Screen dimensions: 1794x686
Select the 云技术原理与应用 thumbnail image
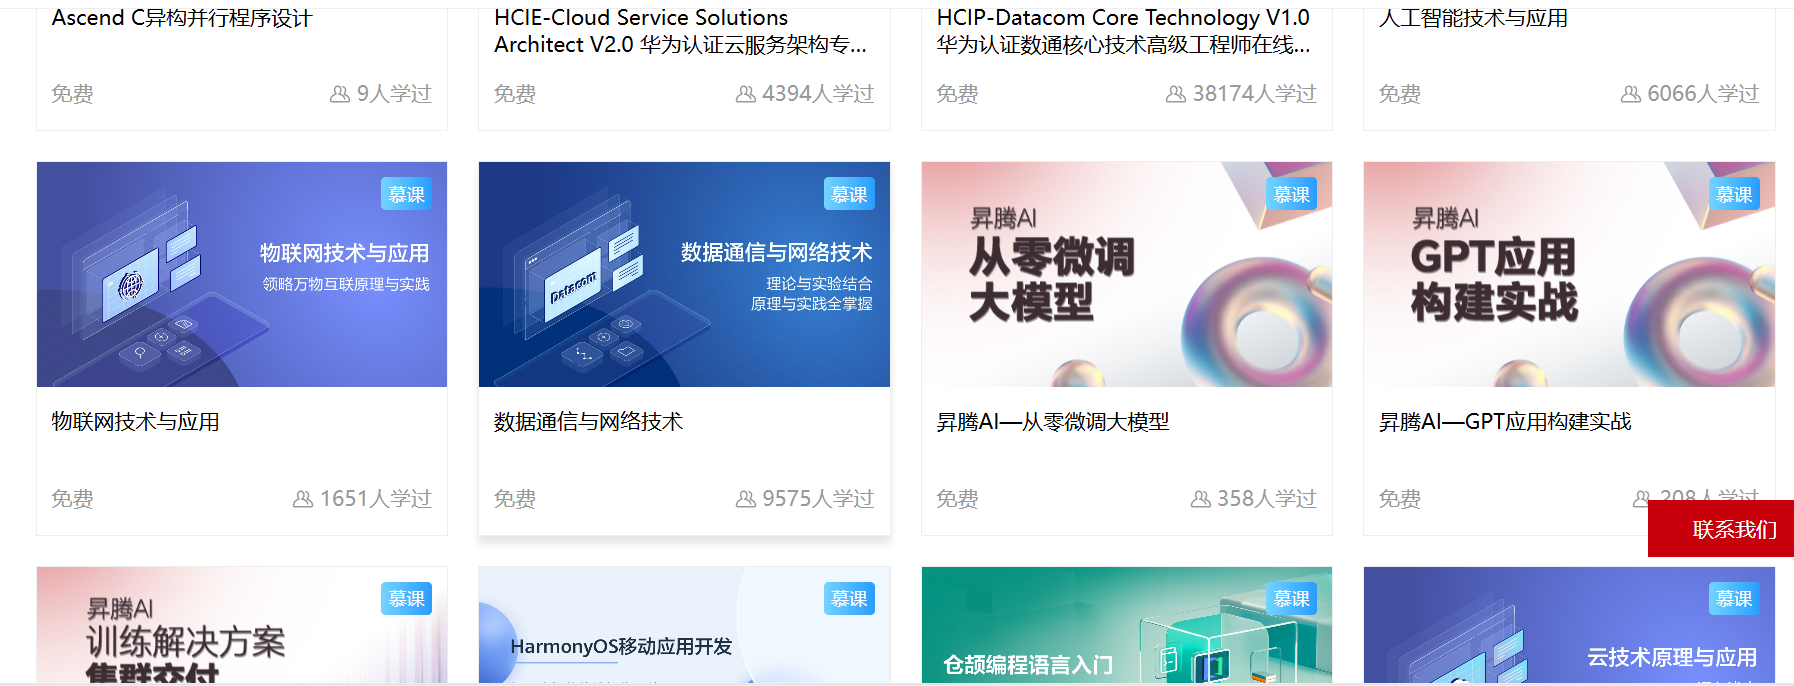[x=1569, y=626]
